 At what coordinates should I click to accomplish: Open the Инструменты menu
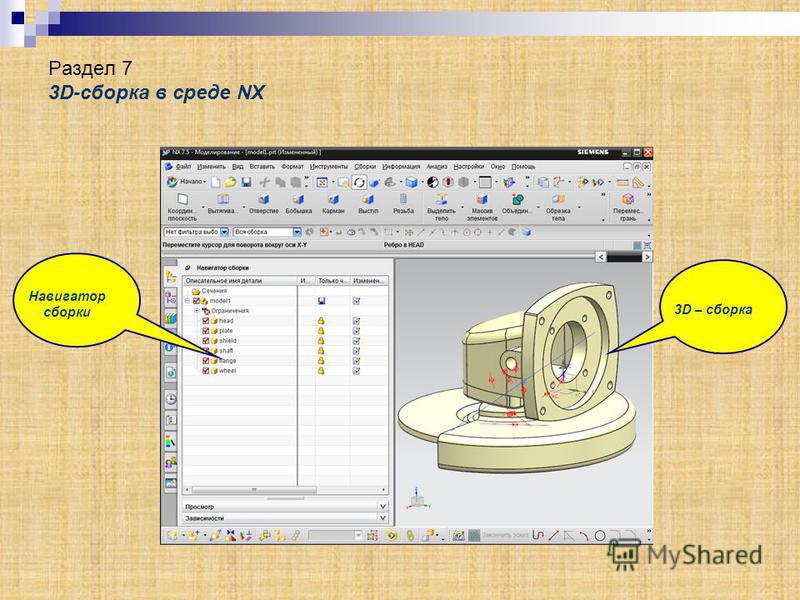pos(329,167)
